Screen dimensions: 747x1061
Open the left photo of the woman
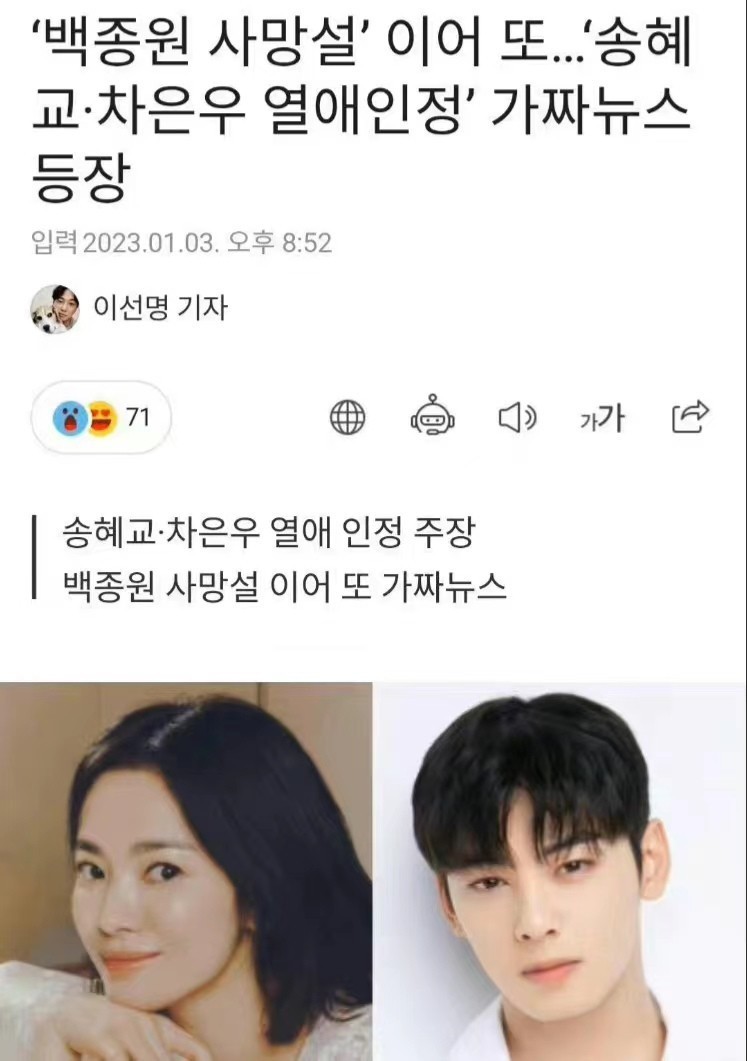[x=186, y=872]
